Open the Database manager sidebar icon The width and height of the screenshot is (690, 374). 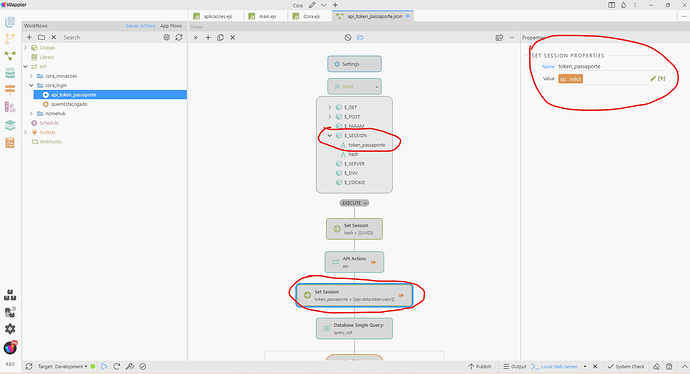10,73
